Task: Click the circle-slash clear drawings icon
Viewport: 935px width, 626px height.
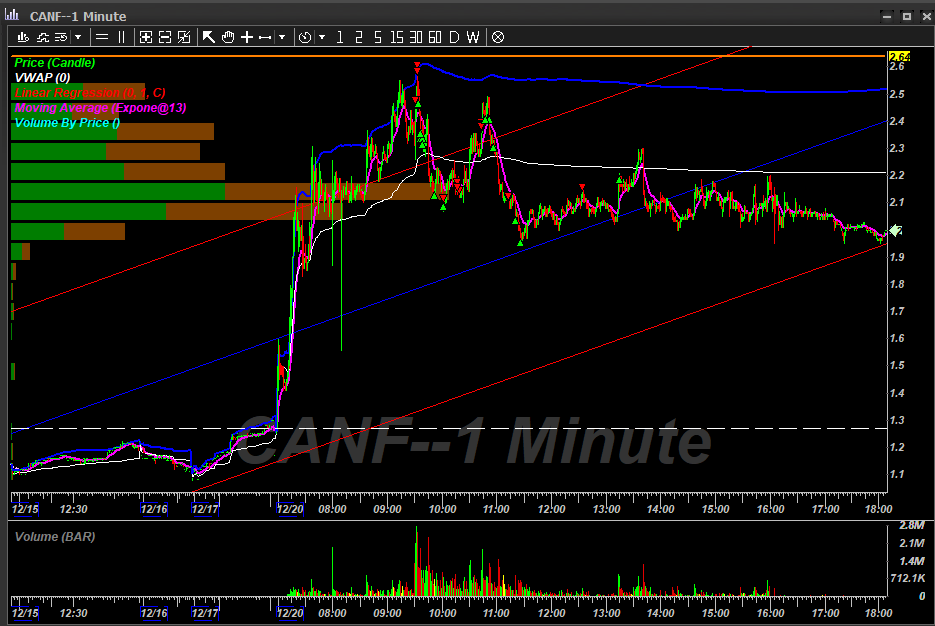Action: pos(497,37)
